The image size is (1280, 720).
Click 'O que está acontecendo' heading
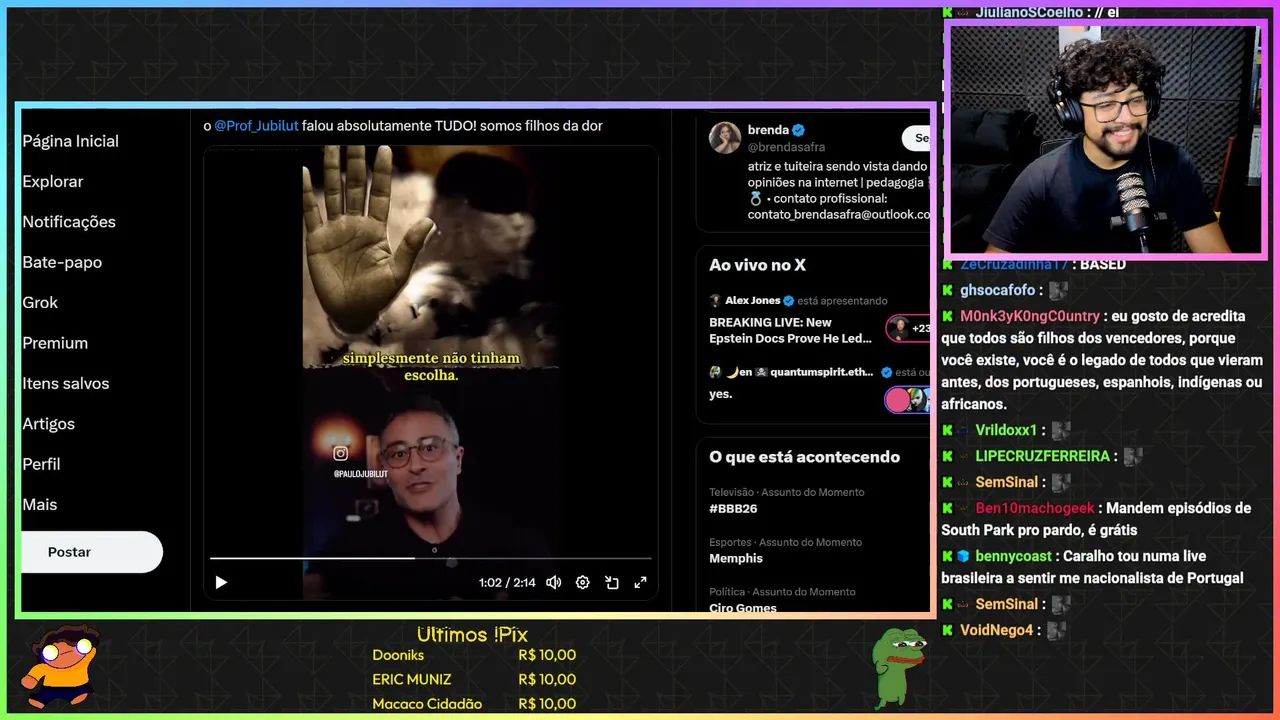coord(805,457)
